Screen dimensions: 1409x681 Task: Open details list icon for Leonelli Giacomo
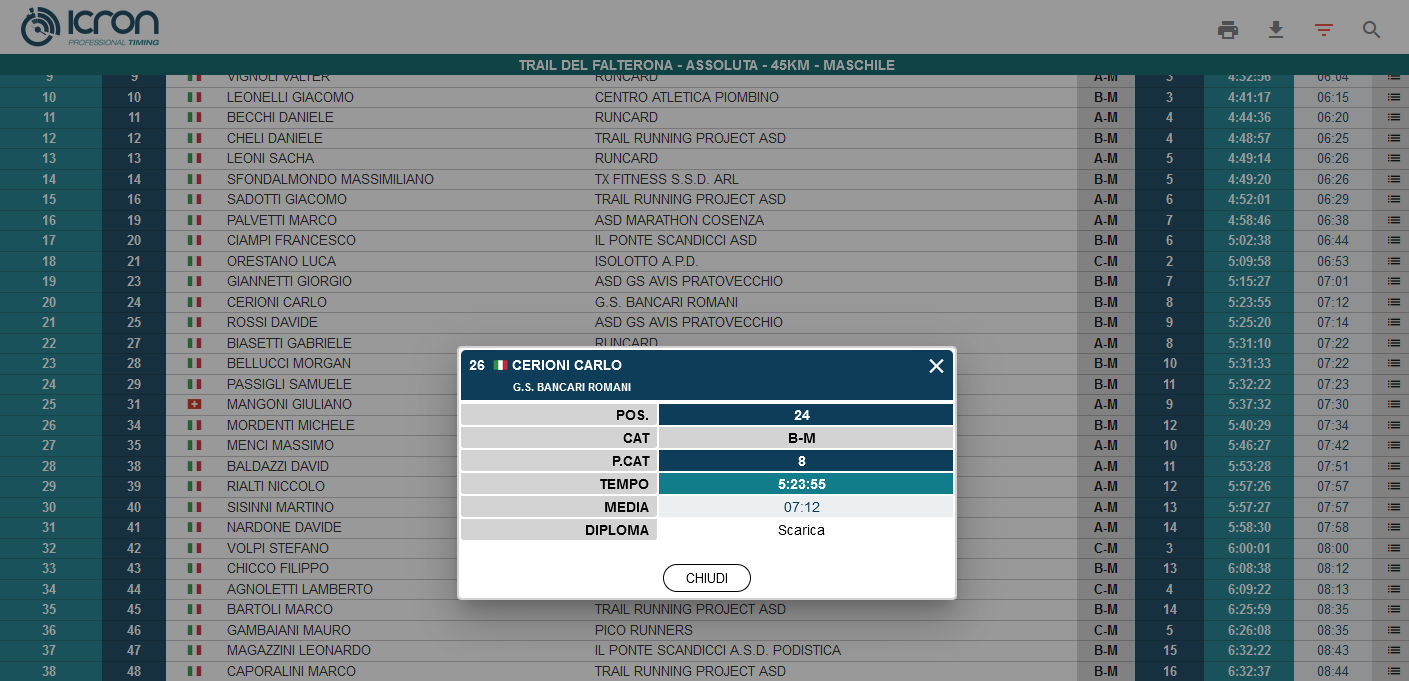click(x=1393, y=97)
